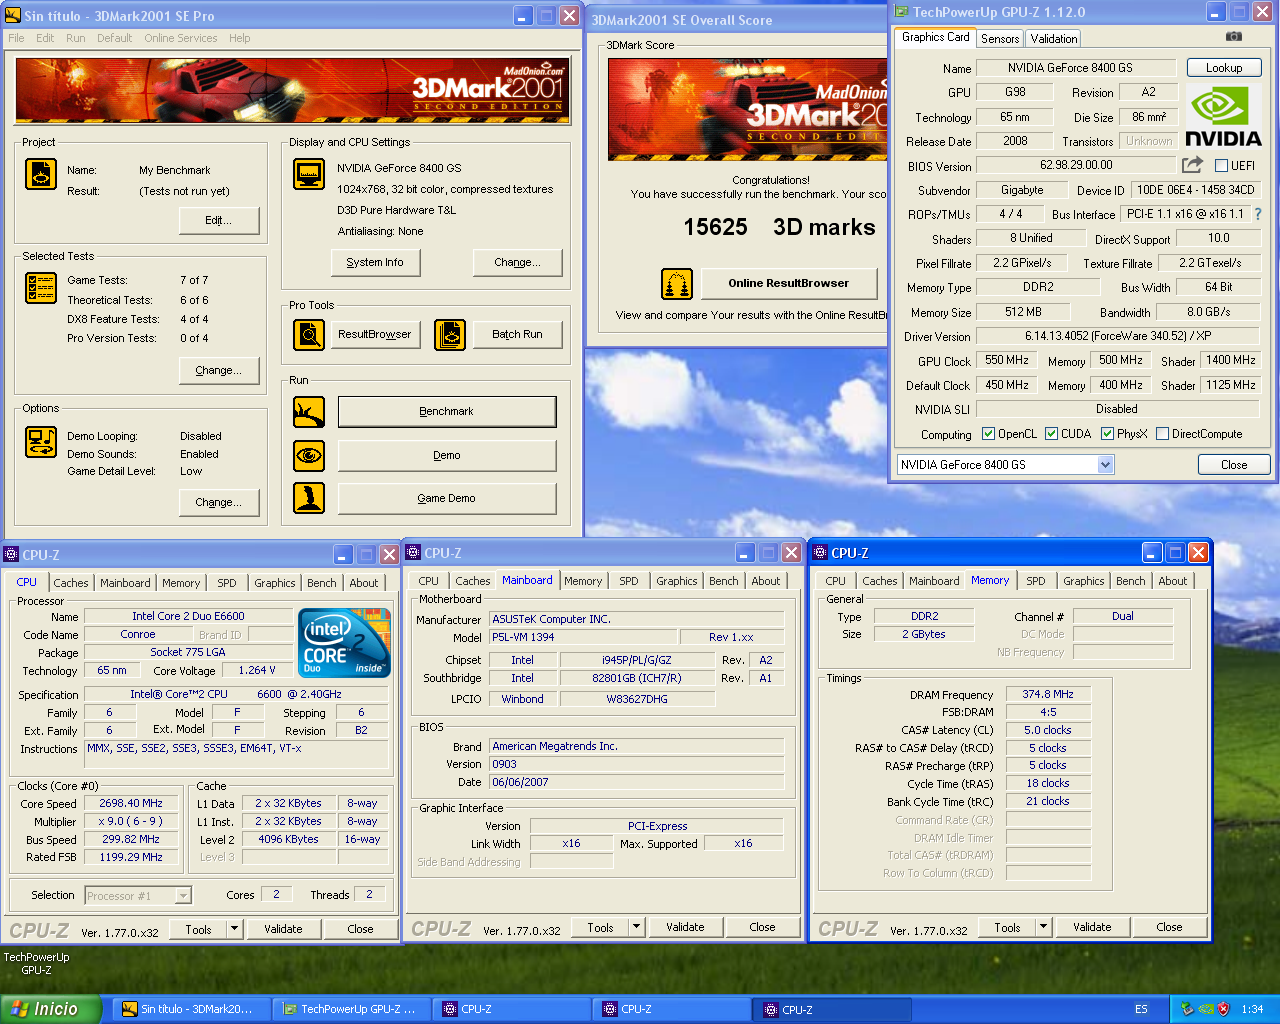Click the Game Demo button
Screen dimensions: 1280x1024
tap(447, 498)
